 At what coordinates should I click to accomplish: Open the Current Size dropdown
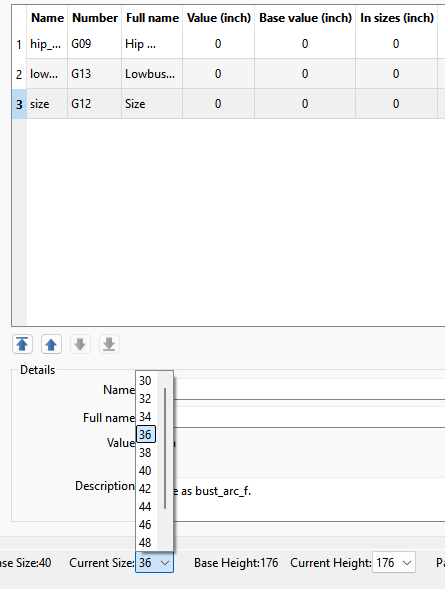(x=154, y=562)
